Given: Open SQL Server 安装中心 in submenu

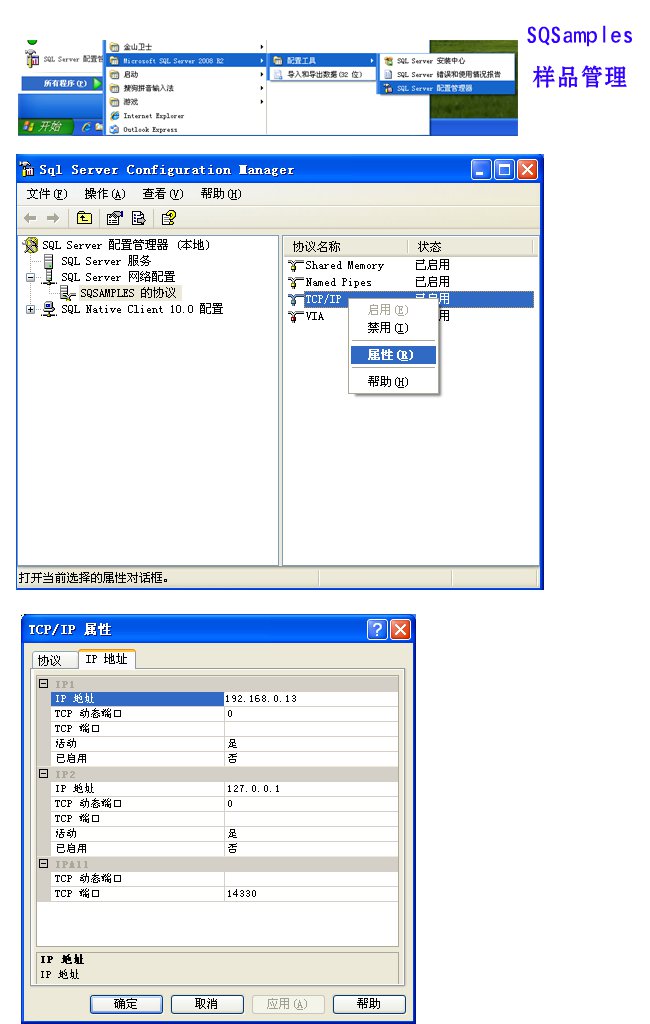Looking at the screenshot, I should coord(447,61).
